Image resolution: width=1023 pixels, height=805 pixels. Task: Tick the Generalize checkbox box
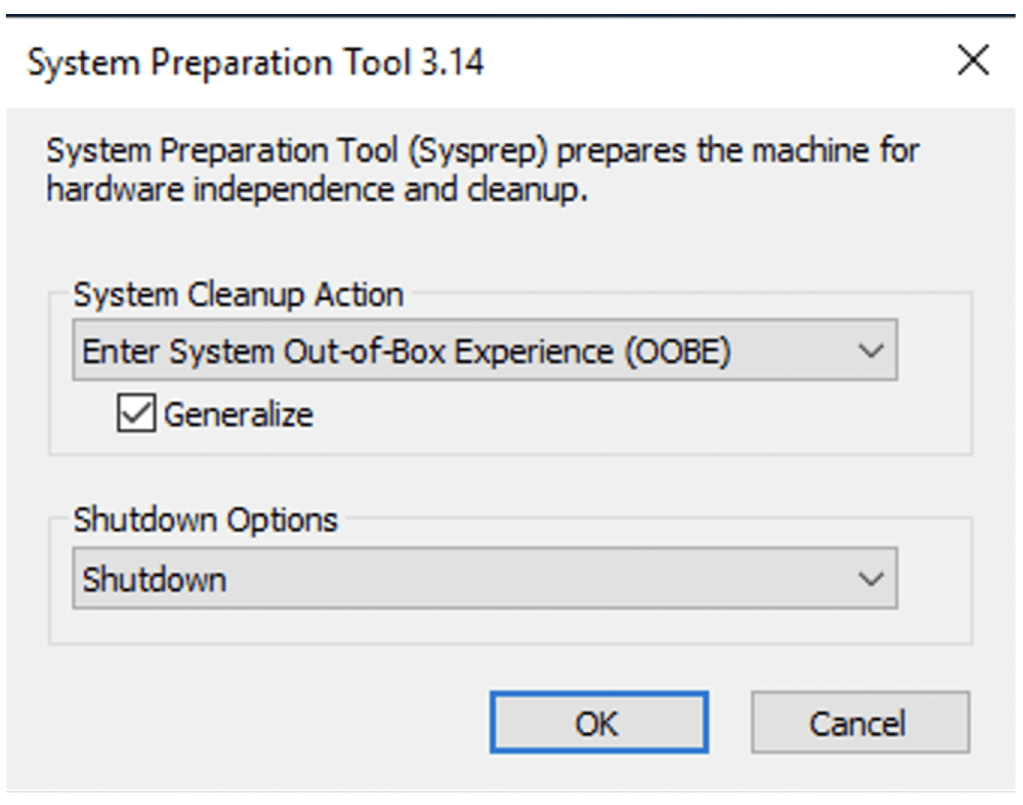click(135, 413)
